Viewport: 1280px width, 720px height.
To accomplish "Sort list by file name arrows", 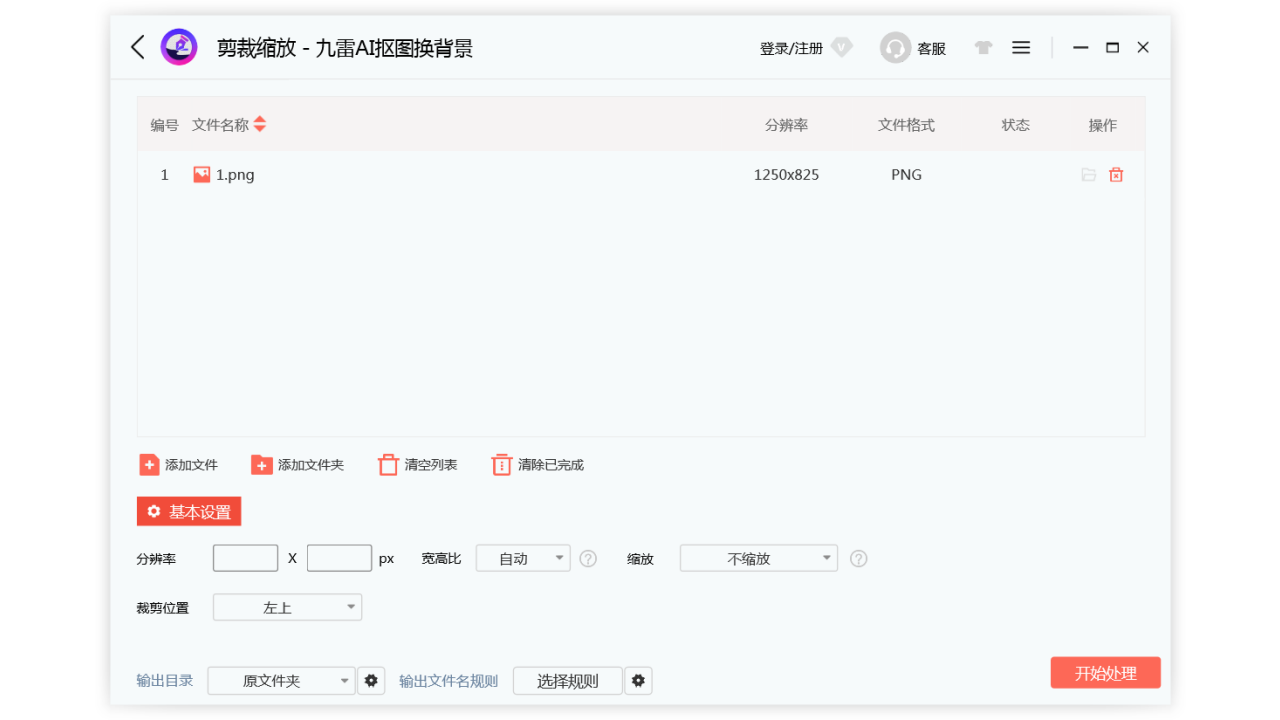I will (x=260, y=125).
